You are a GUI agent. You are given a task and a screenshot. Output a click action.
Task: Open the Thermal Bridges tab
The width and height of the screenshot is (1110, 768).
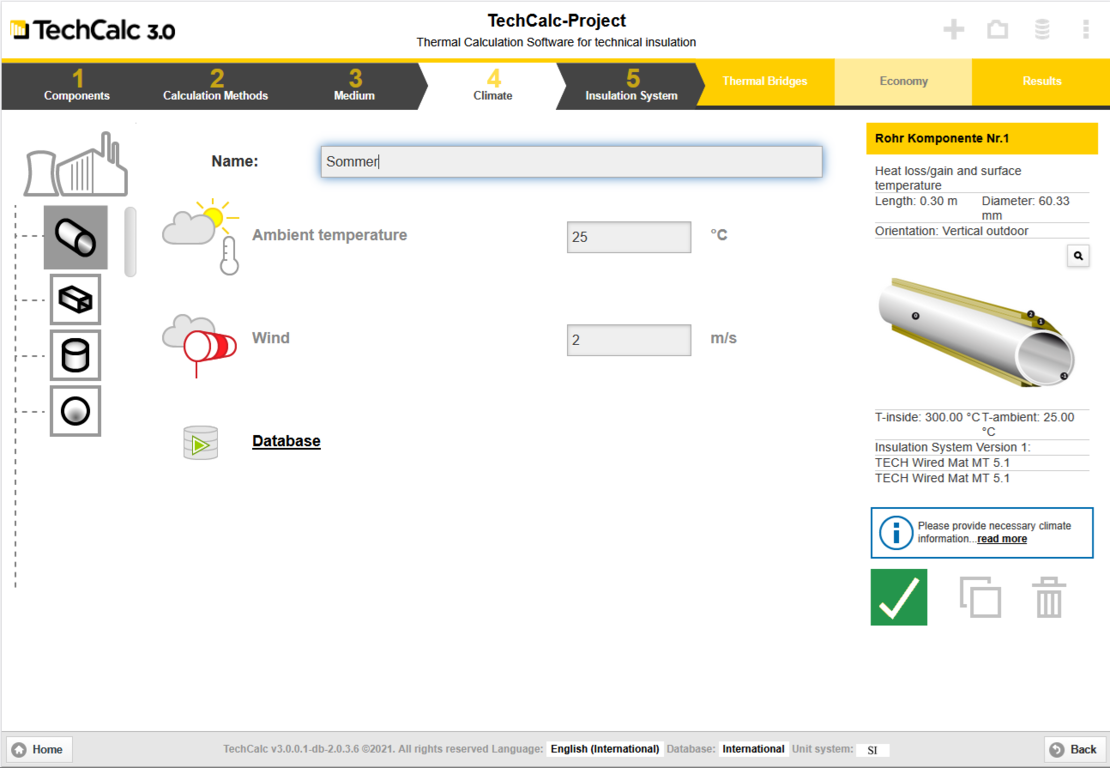click(x=765, y=81)
